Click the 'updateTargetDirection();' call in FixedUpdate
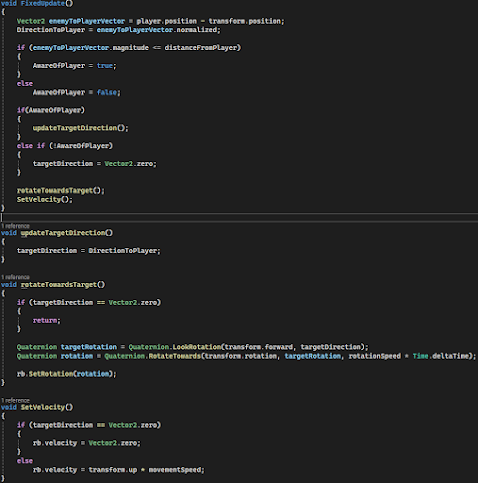 pyautogui.click(x=80, y=128)
